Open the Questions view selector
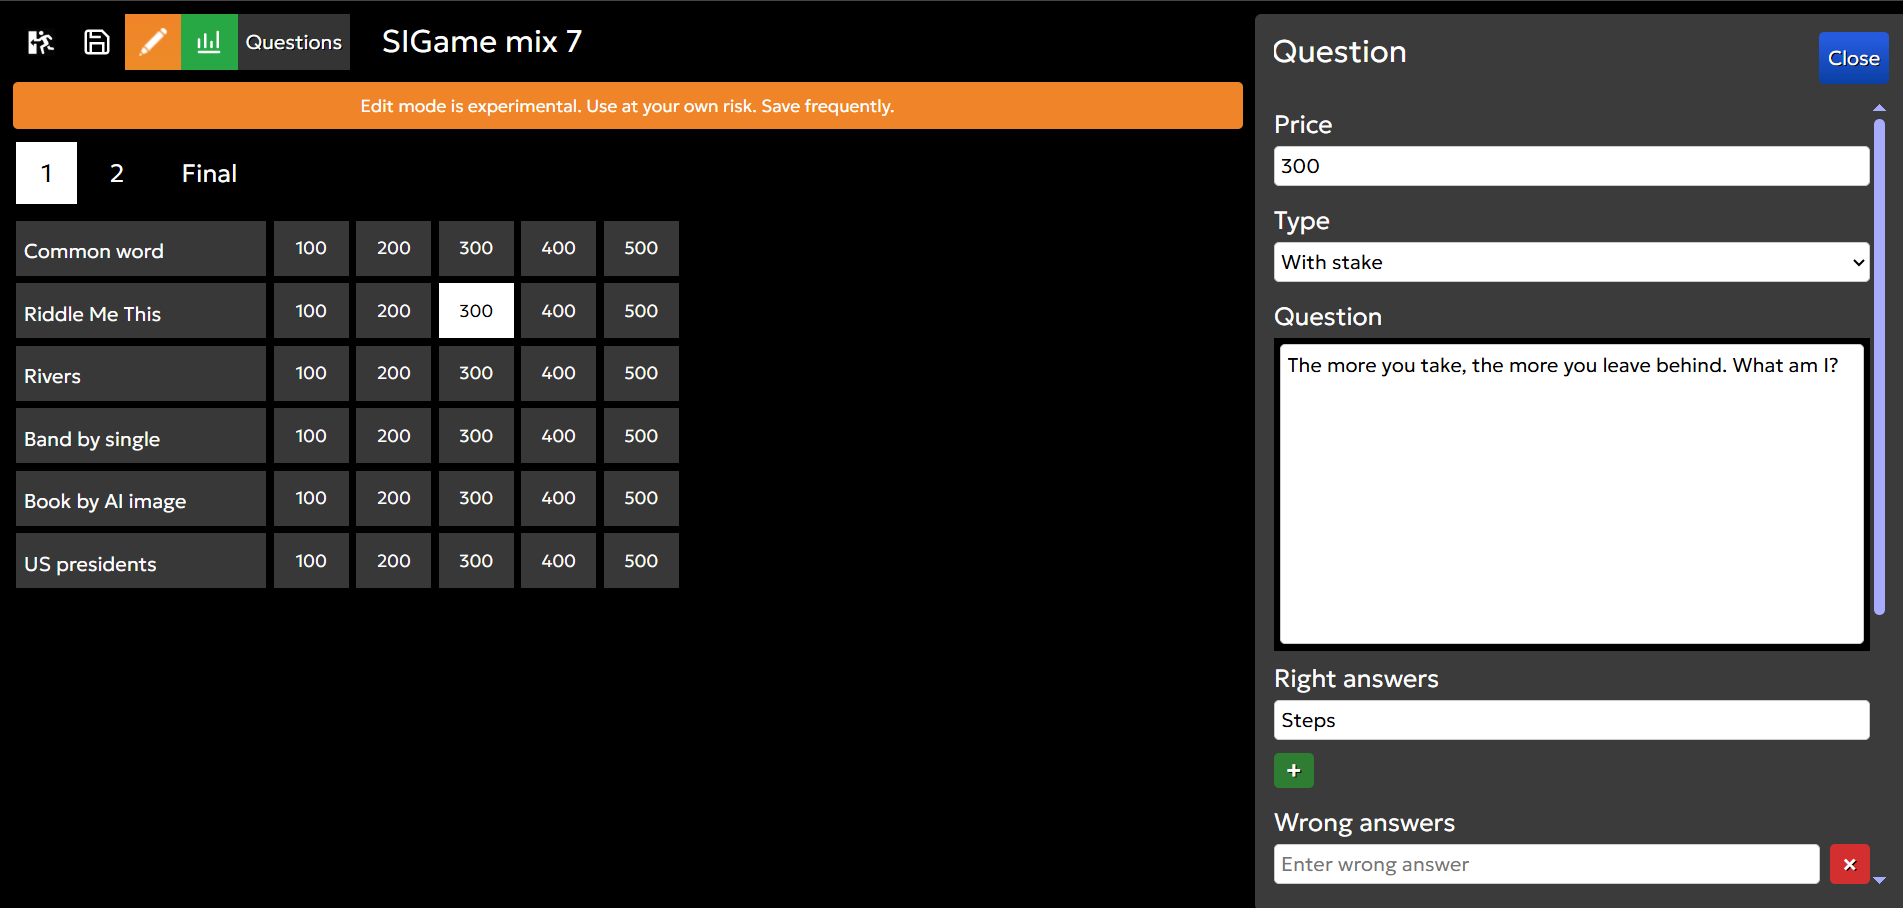This screenshot has width=1903, height=908. [x=294, y=42]
